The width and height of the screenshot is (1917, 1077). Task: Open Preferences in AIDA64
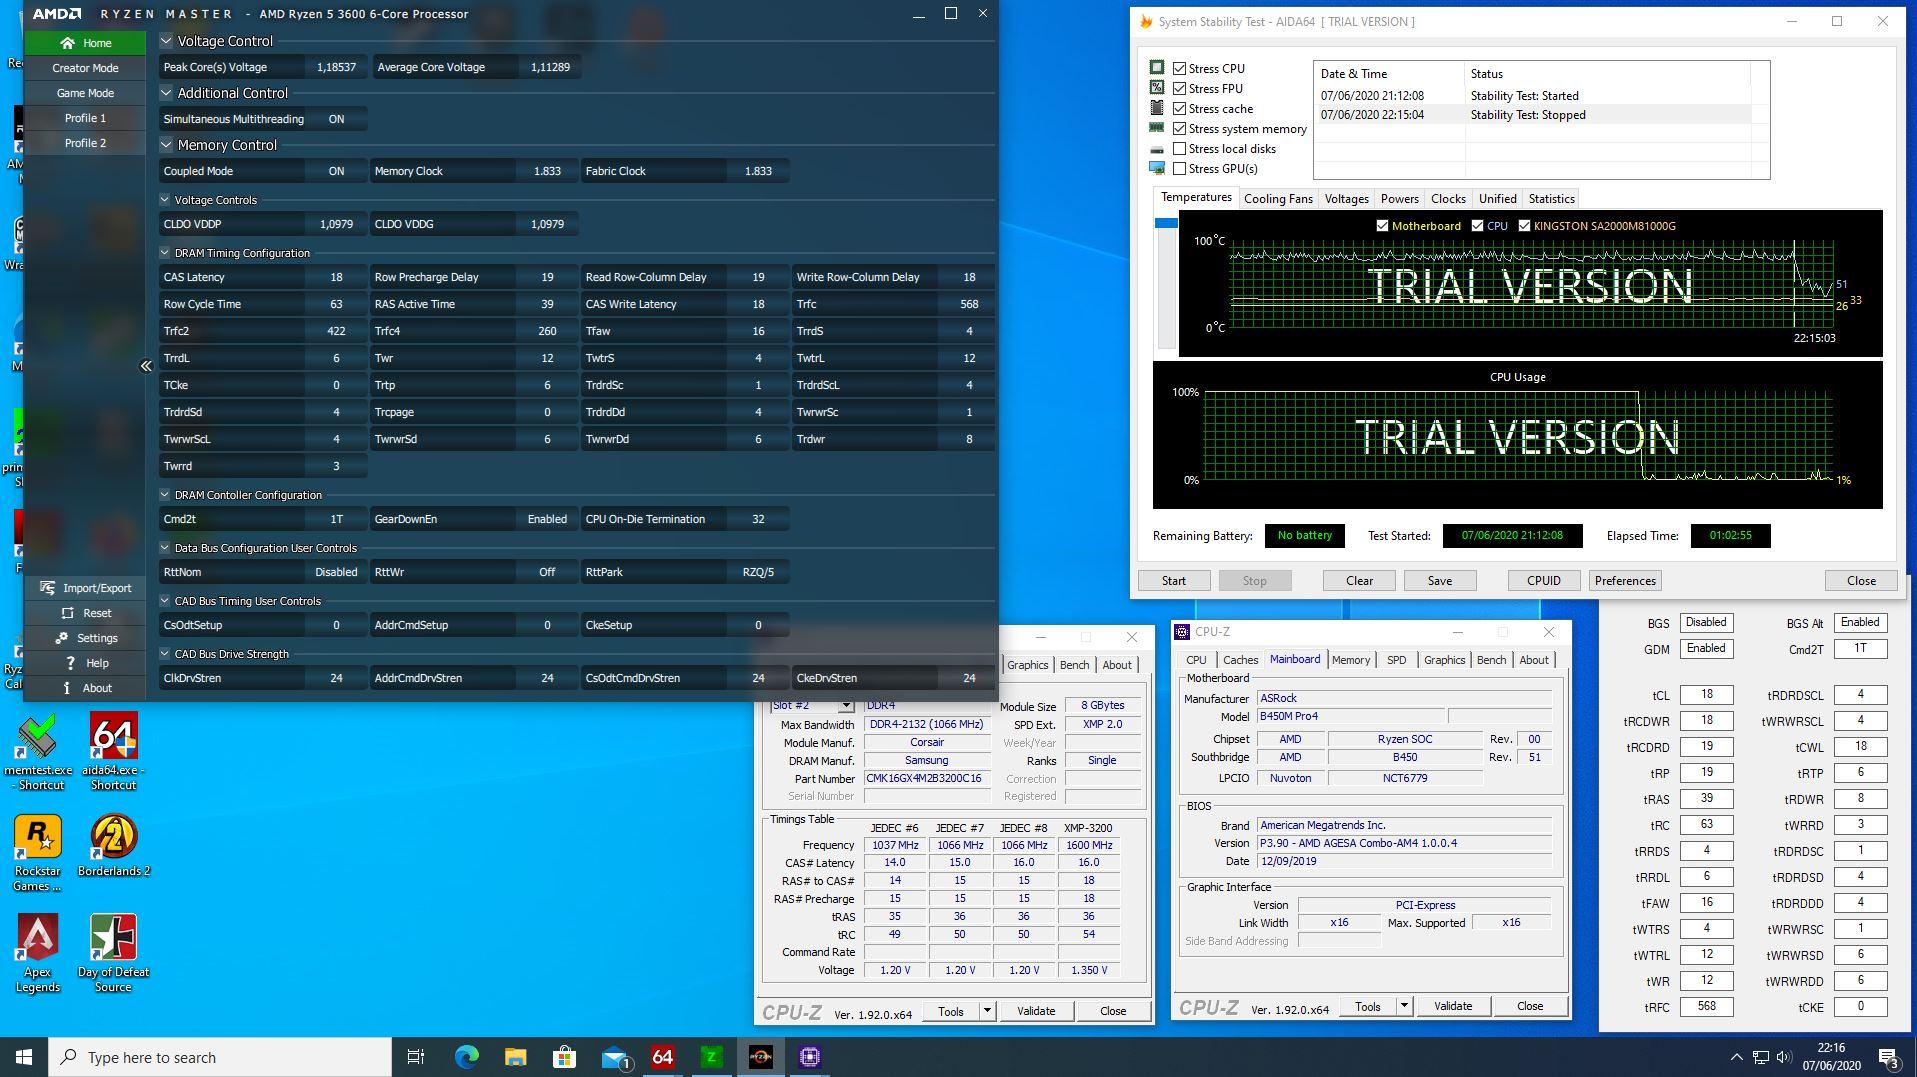(x=1625, y=581)
